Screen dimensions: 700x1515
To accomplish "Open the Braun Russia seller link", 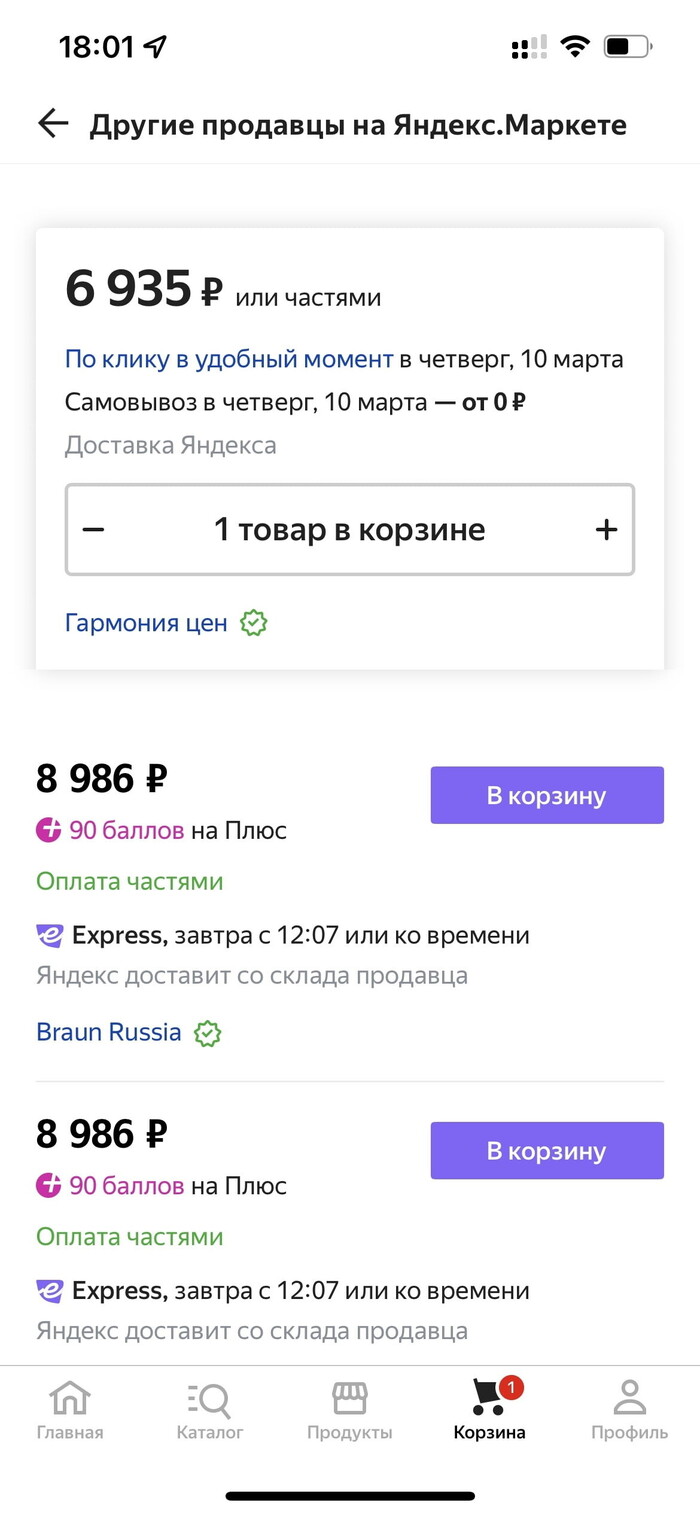I will tap(109, 1033).
